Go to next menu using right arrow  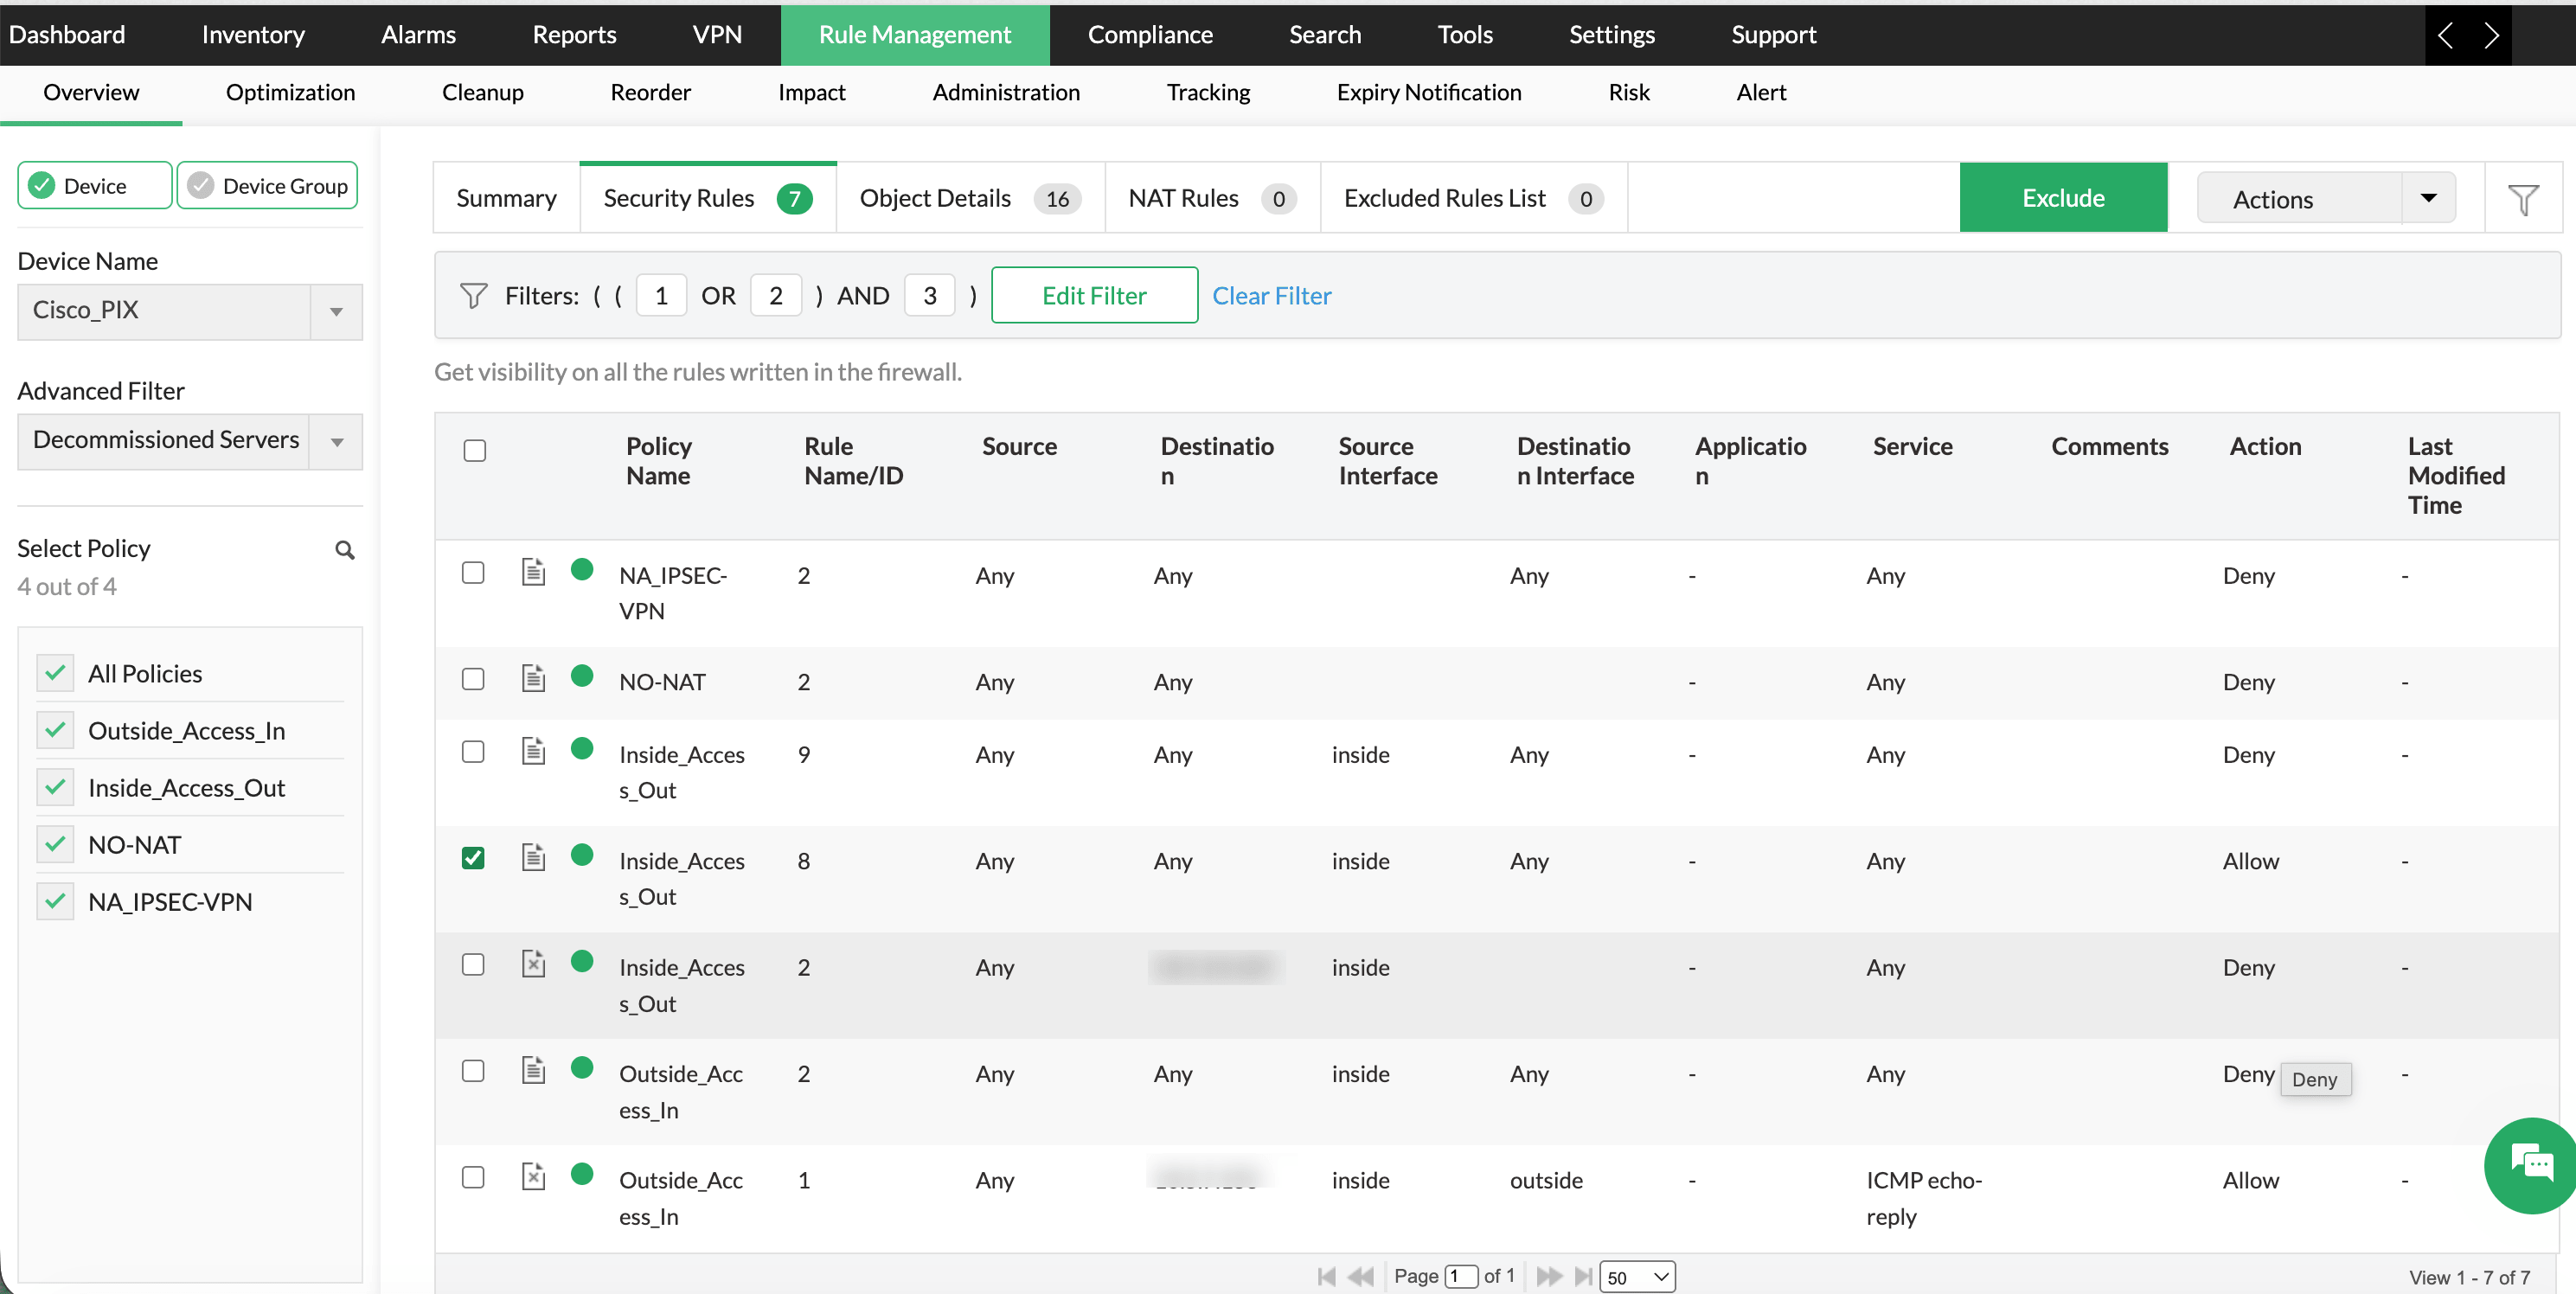pyautogui.click(x=2490, y=35)
